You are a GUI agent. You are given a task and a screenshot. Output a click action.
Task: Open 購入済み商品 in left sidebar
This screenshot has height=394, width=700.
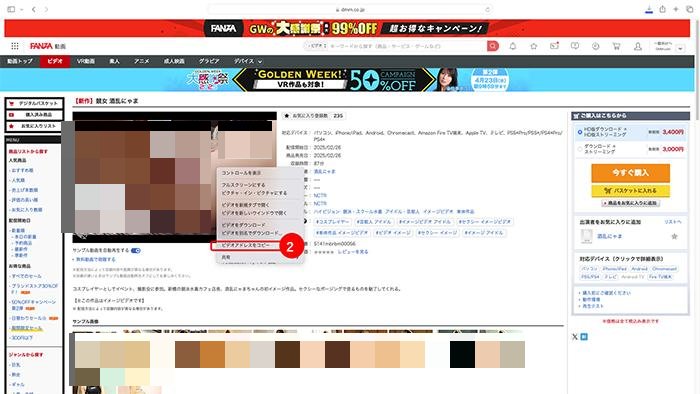pyautogui.click(x=34, y=115)
